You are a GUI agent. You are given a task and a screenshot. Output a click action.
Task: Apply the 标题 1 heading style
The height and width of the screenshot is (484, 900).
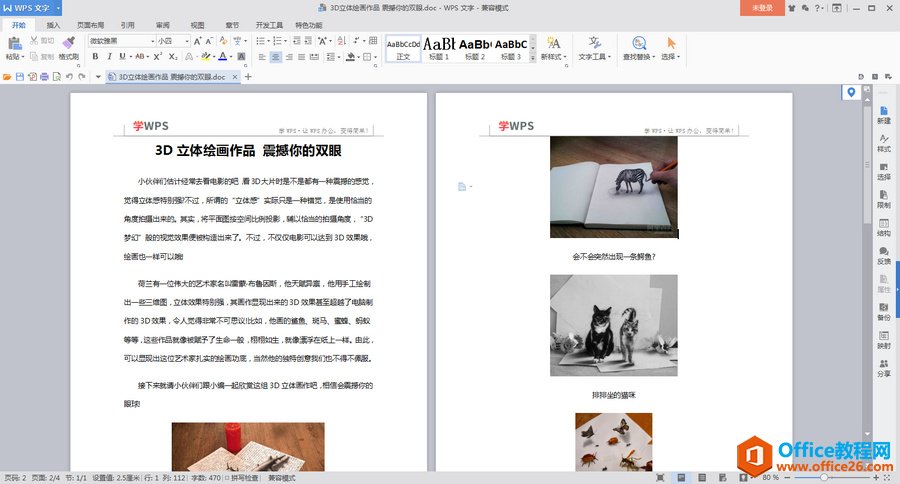point(441,48)
